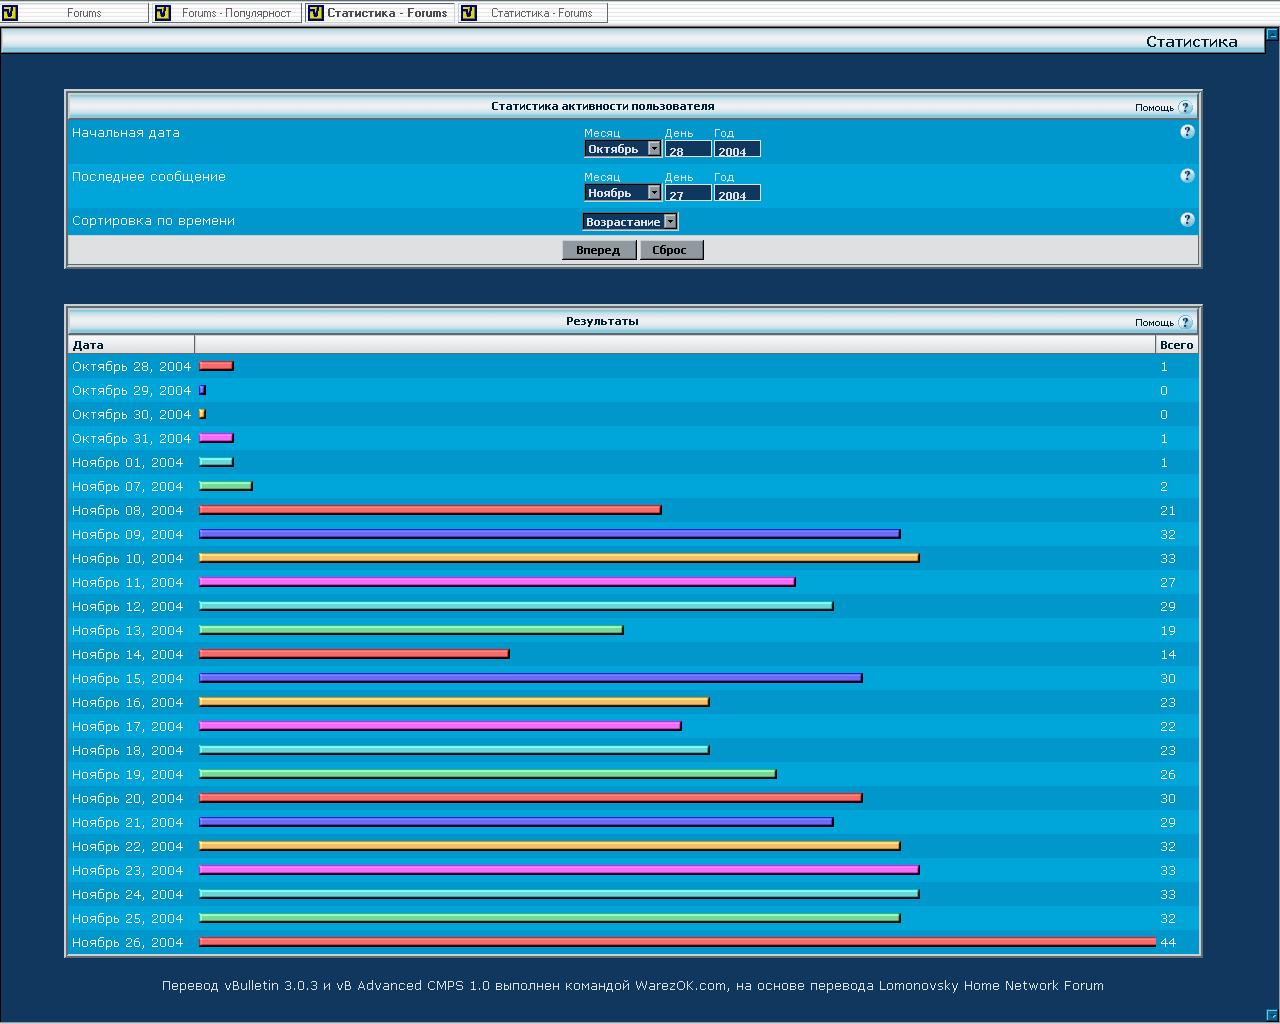Click the help icon for Начальная дата row

point(1187,132)
